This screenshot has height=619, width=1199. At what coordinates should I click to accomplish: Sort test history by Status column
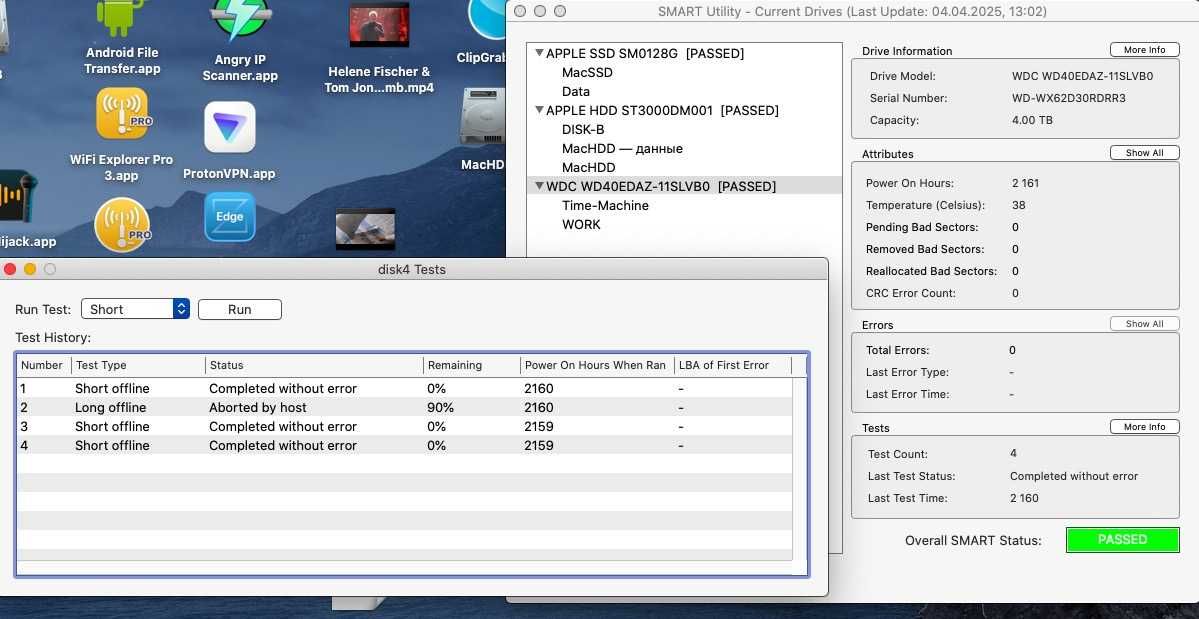coord(314,365)
